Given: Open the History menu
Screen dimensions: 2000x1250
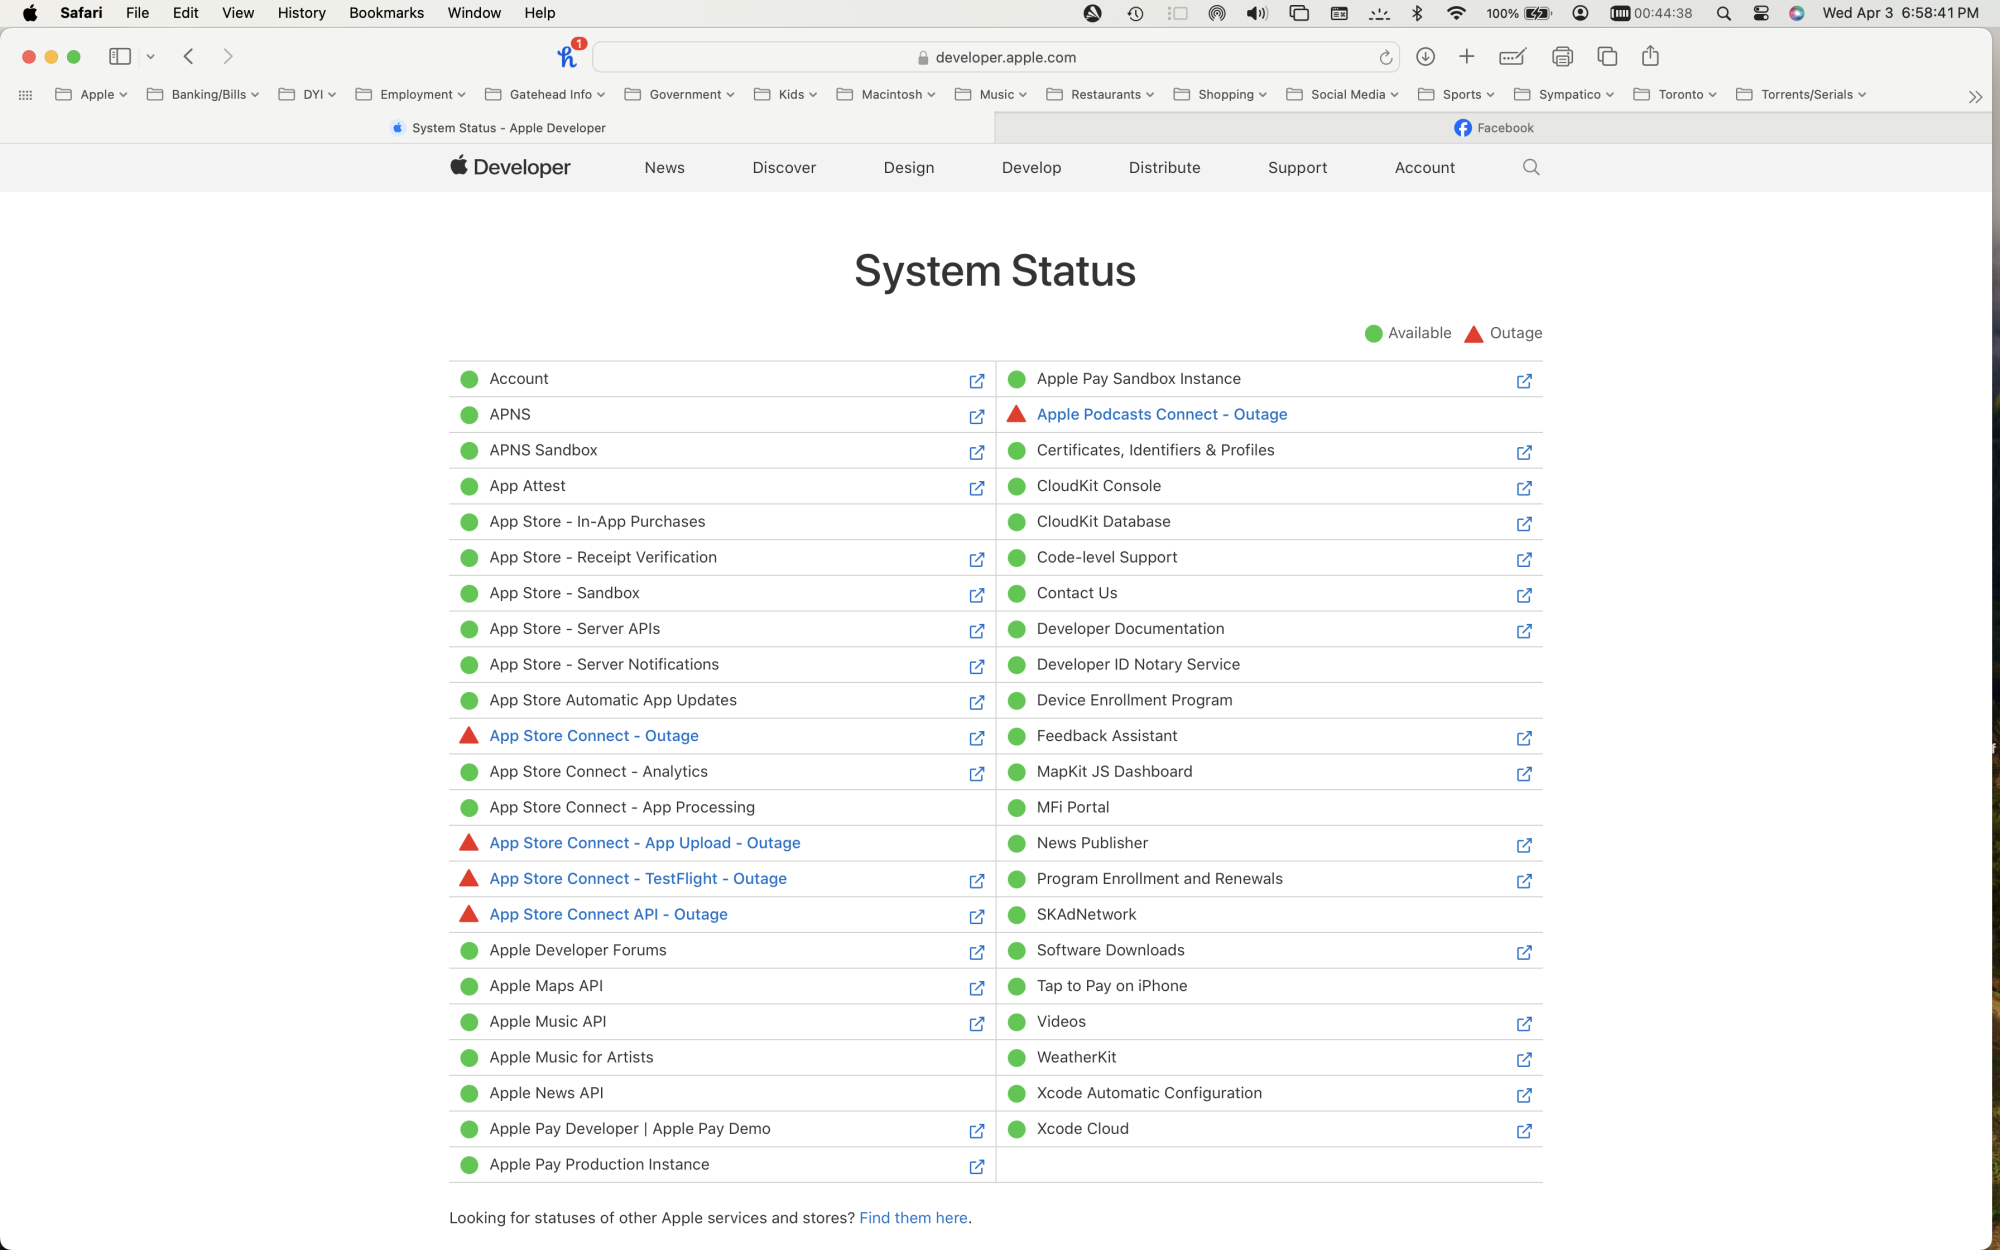Looking at the screenshot, I should [x=301, y=13].
